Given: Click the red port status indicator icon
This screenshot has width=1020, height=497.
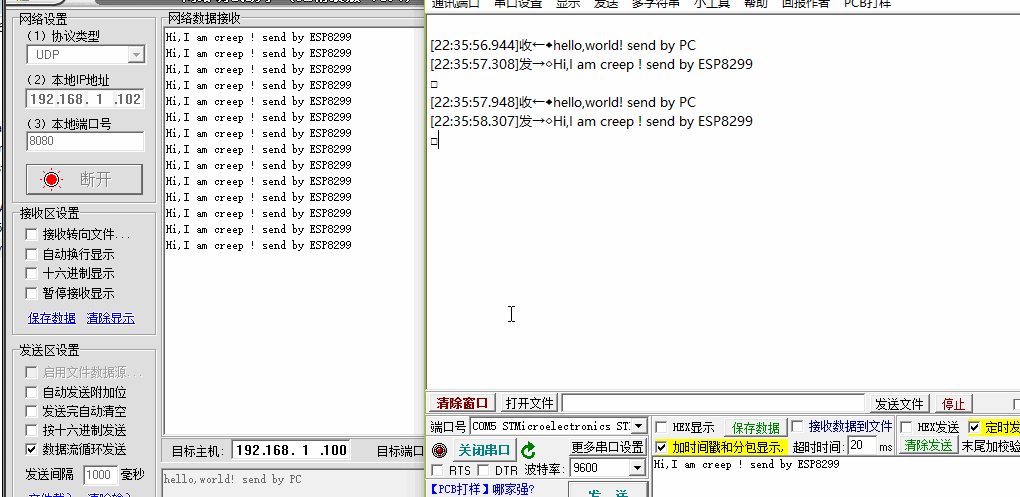Looking at the screenshot, I should [440, 450].
